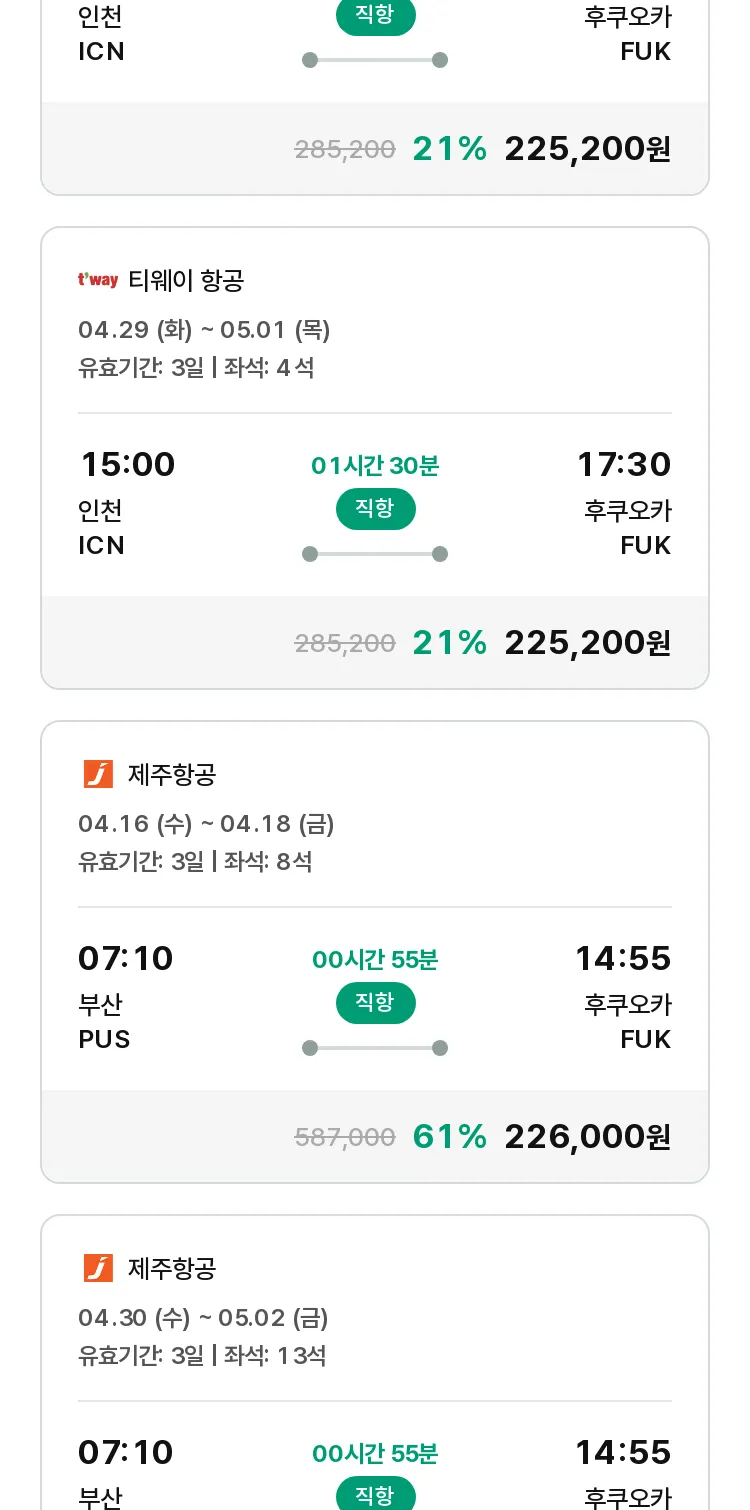
Task: Tap the struck-through 587,000 original price
Action: [345, 1137]
